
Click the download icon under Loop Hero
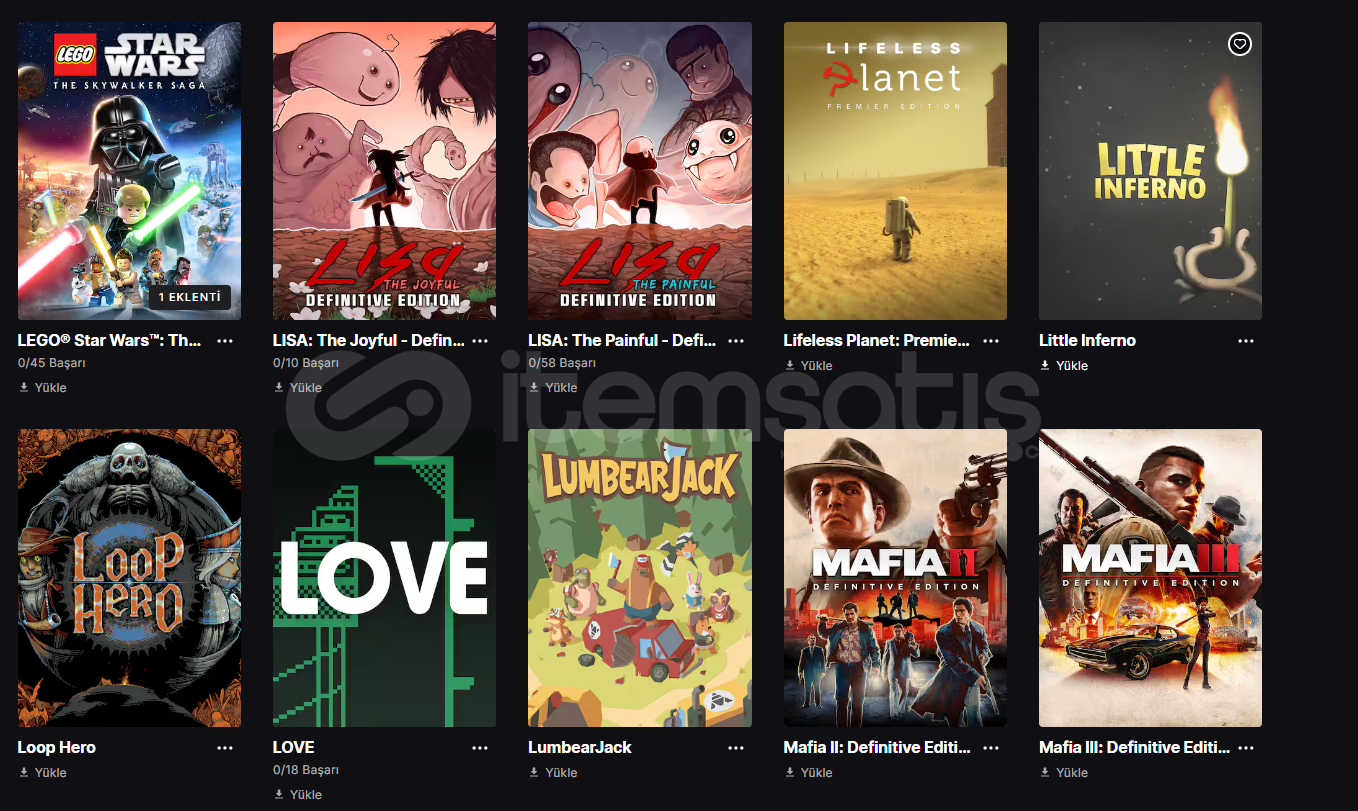click(23, 773)
